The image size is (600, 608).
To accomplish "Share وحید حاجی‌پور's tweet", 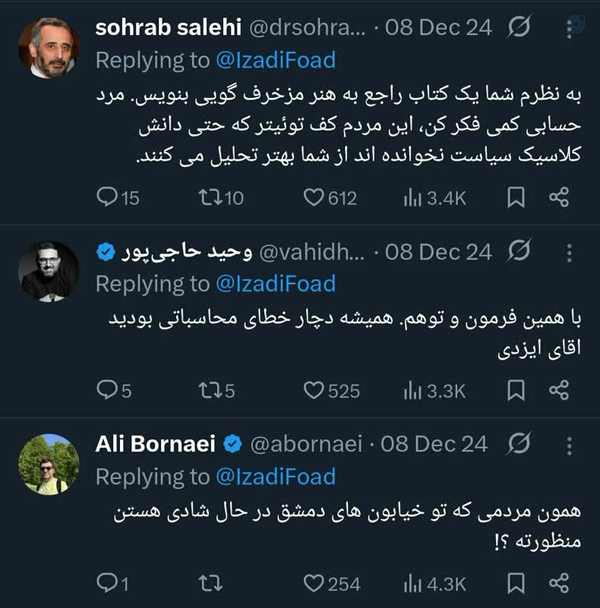I will pyautogui.click(x=560, y=391).
